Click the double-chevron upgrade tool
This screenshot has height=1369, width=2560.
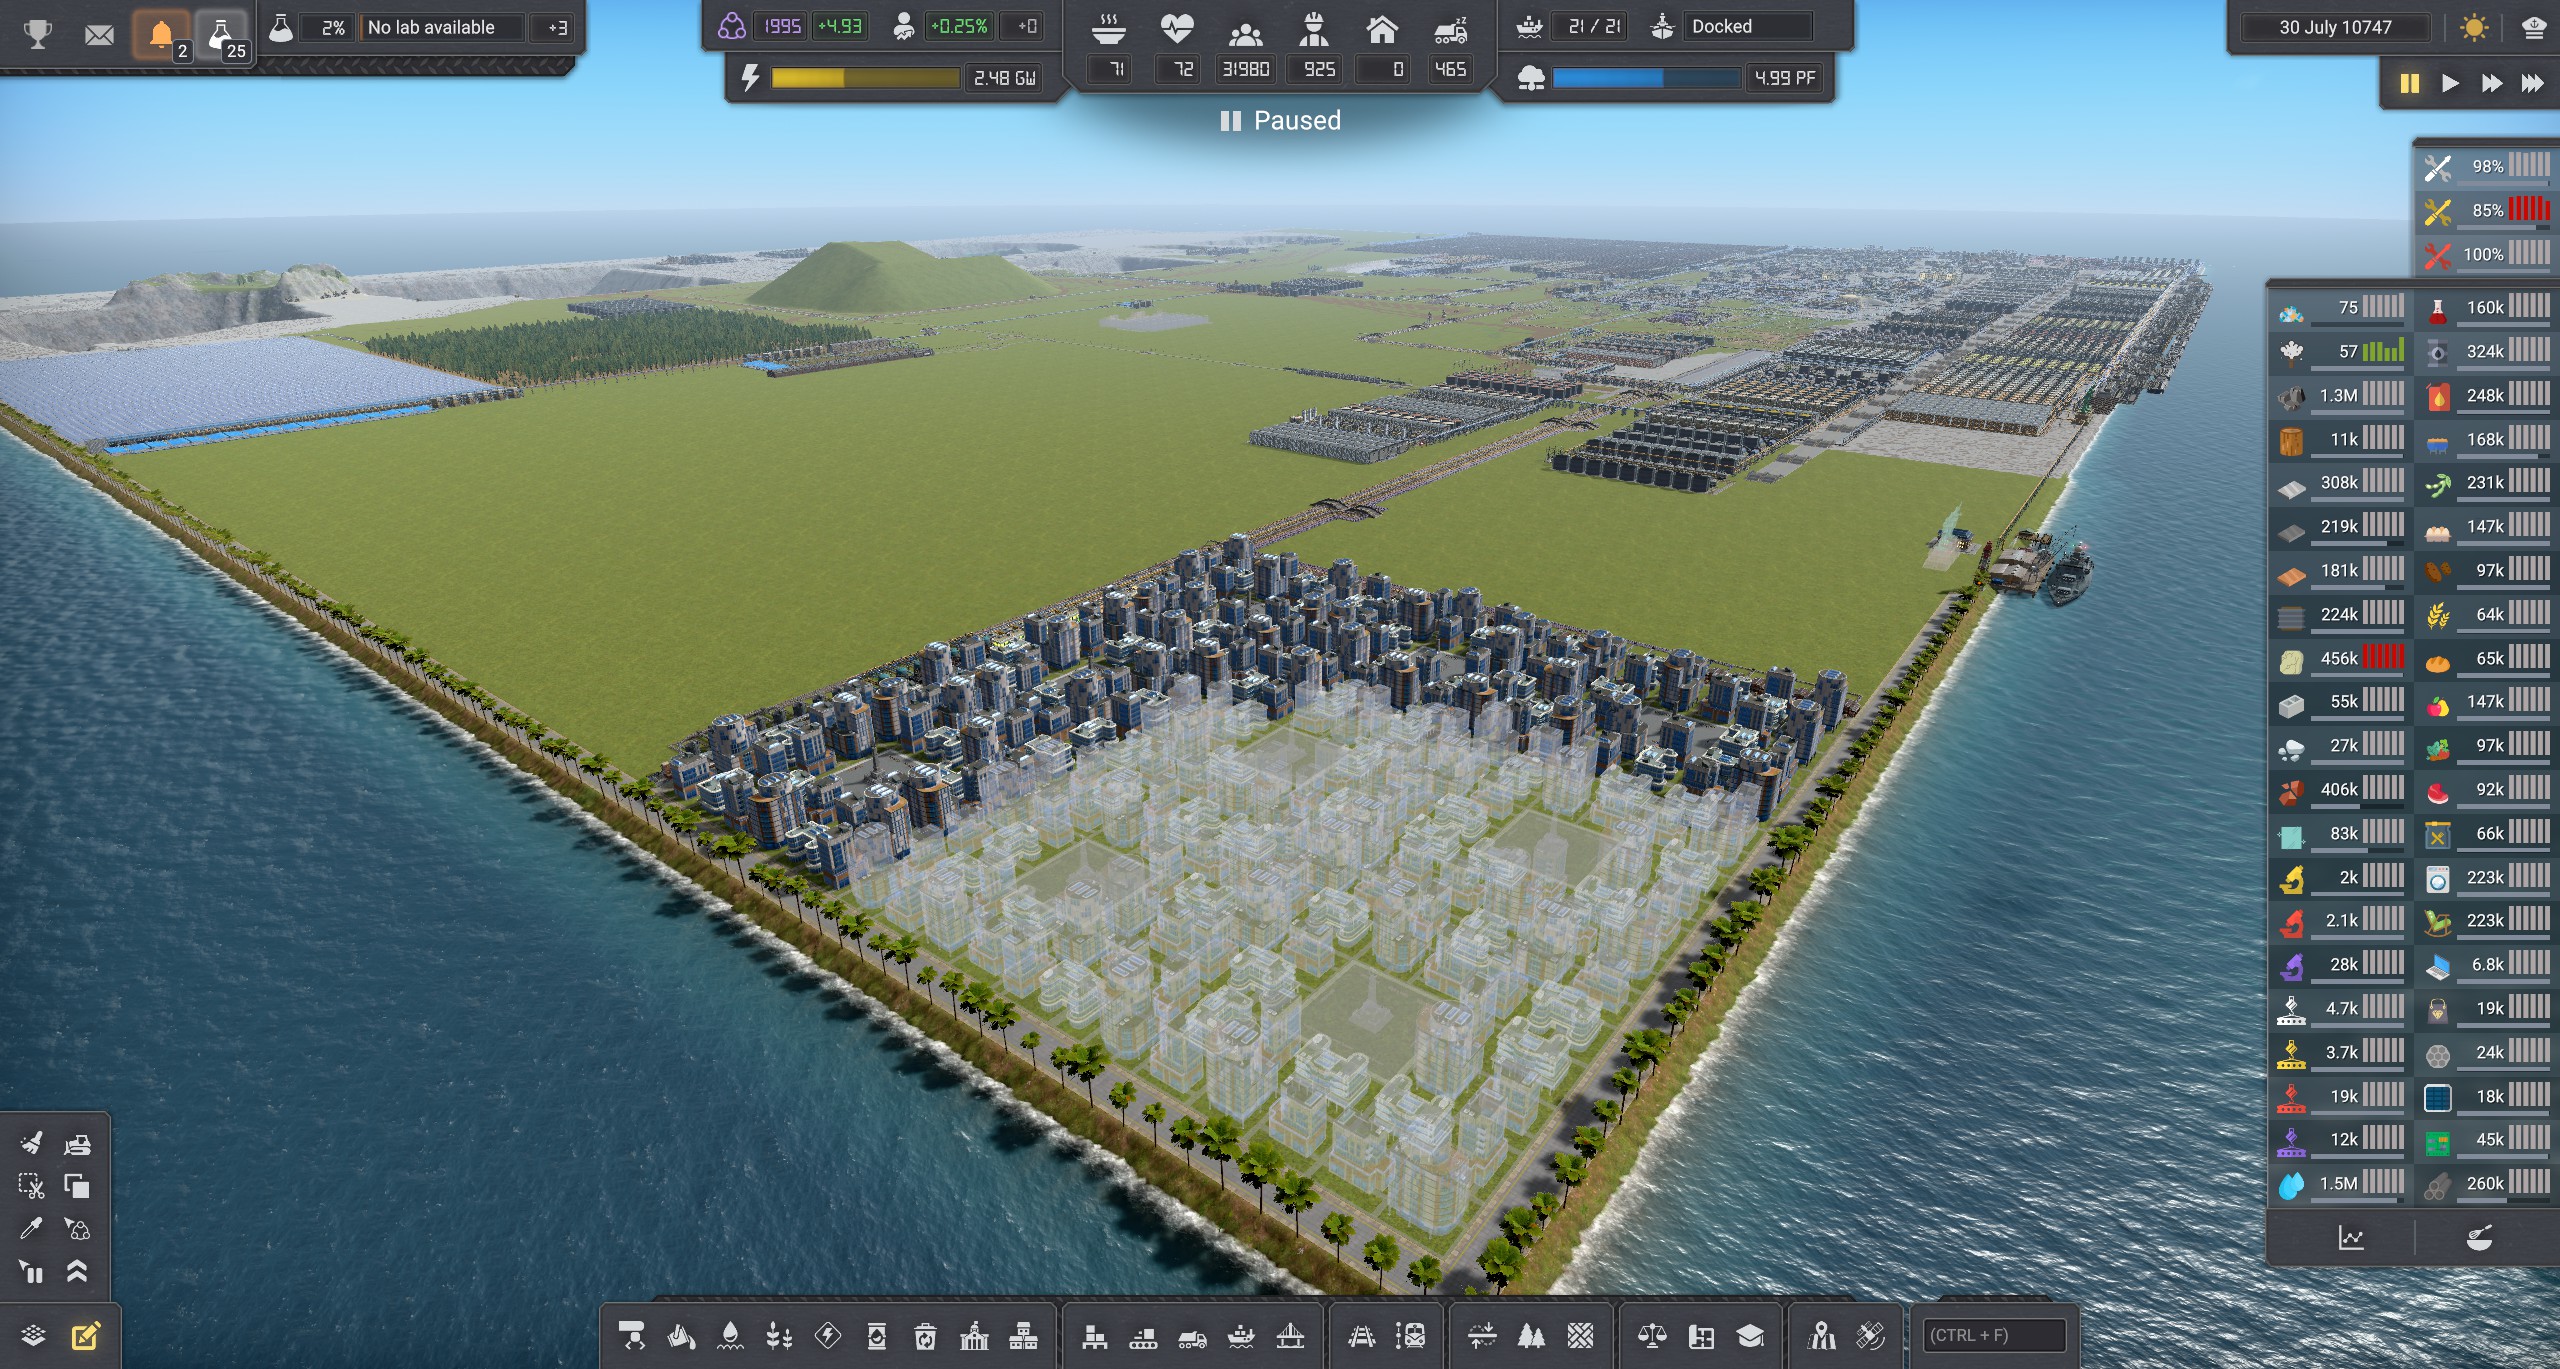point(77,1272)
